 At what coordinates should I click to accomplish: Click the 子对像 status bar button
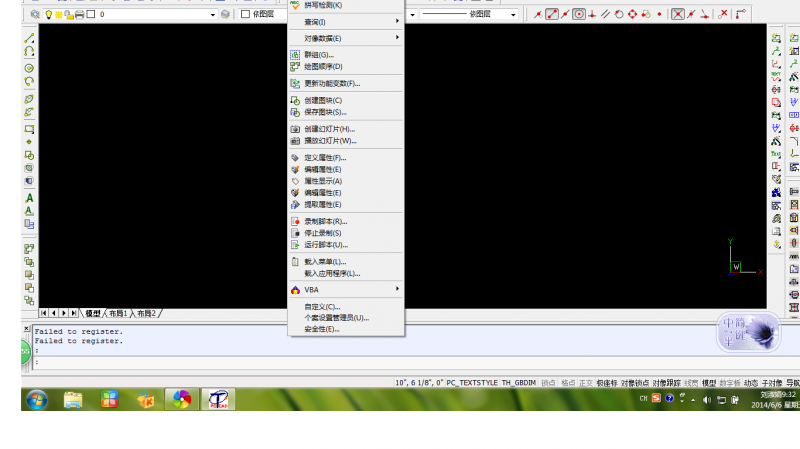tap(772, 383)
